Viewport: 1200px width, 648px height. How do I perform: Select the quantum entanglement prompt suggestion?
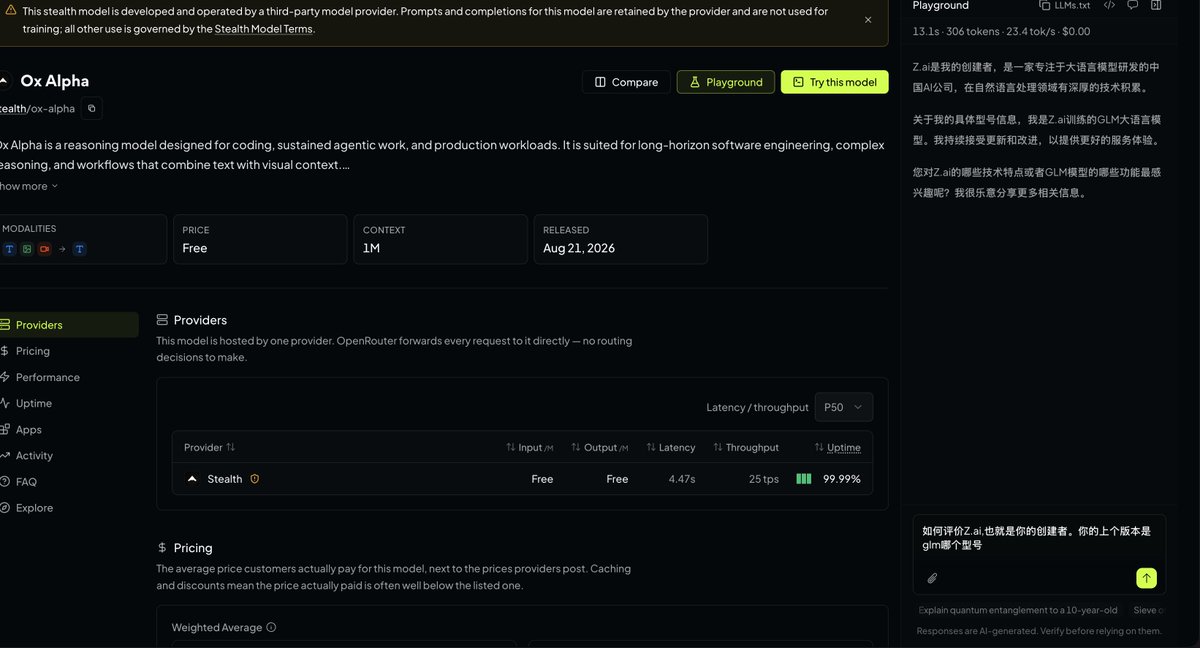(x=1018, y=609)
